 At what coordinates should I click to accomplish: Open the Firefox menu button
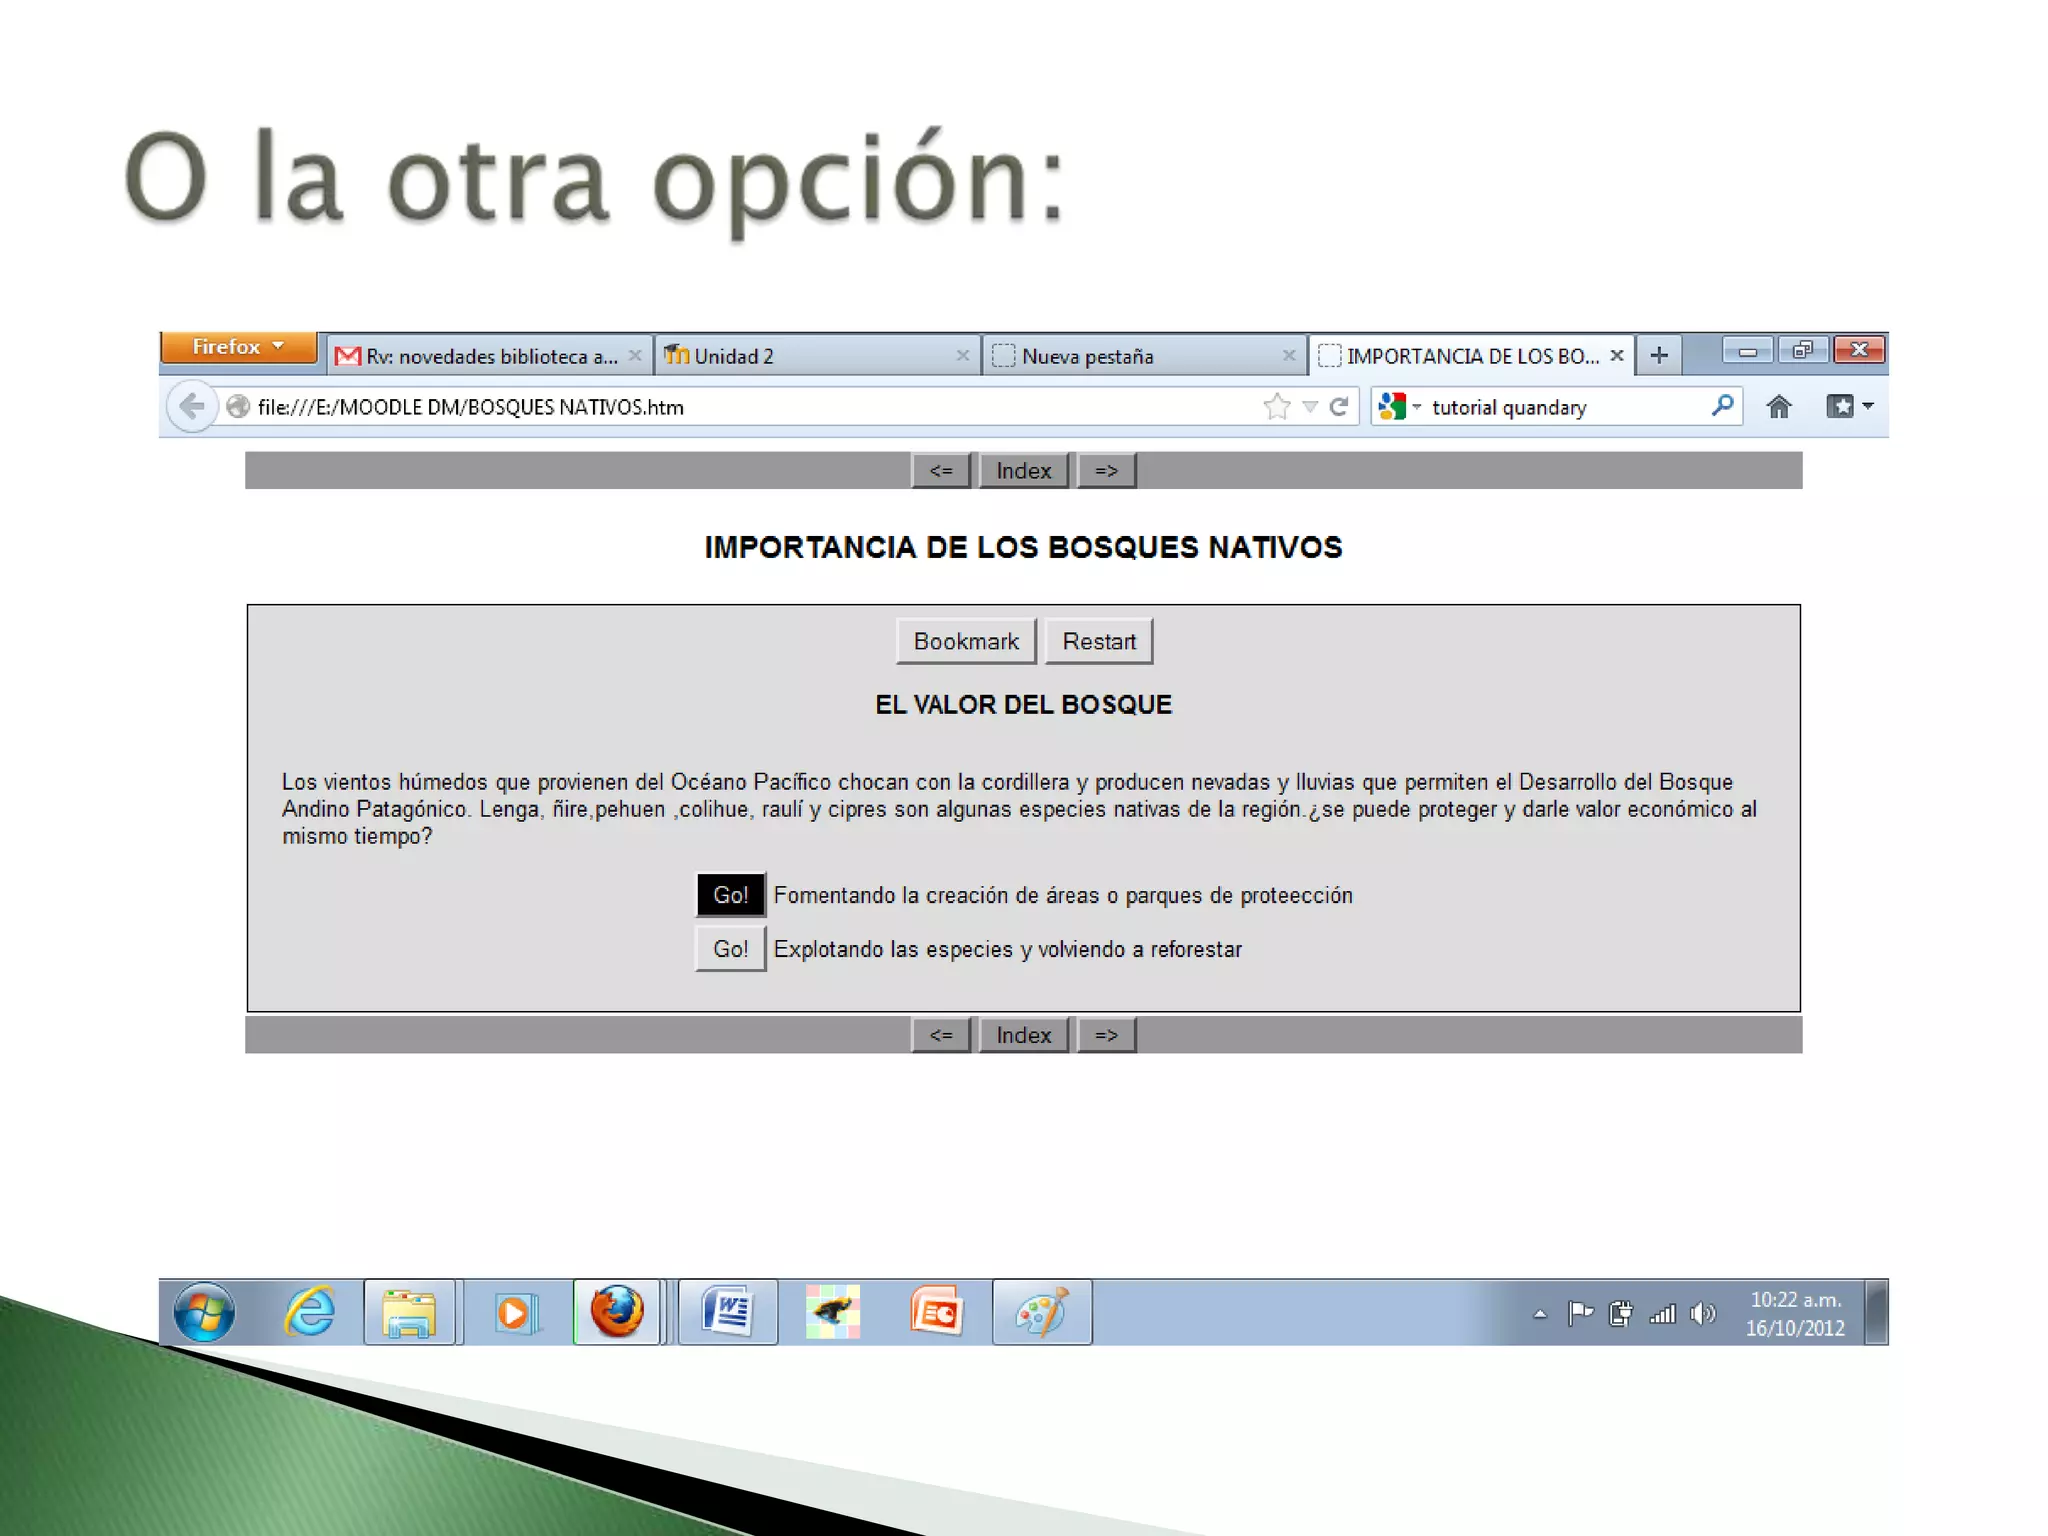click(x=238, y=347)
